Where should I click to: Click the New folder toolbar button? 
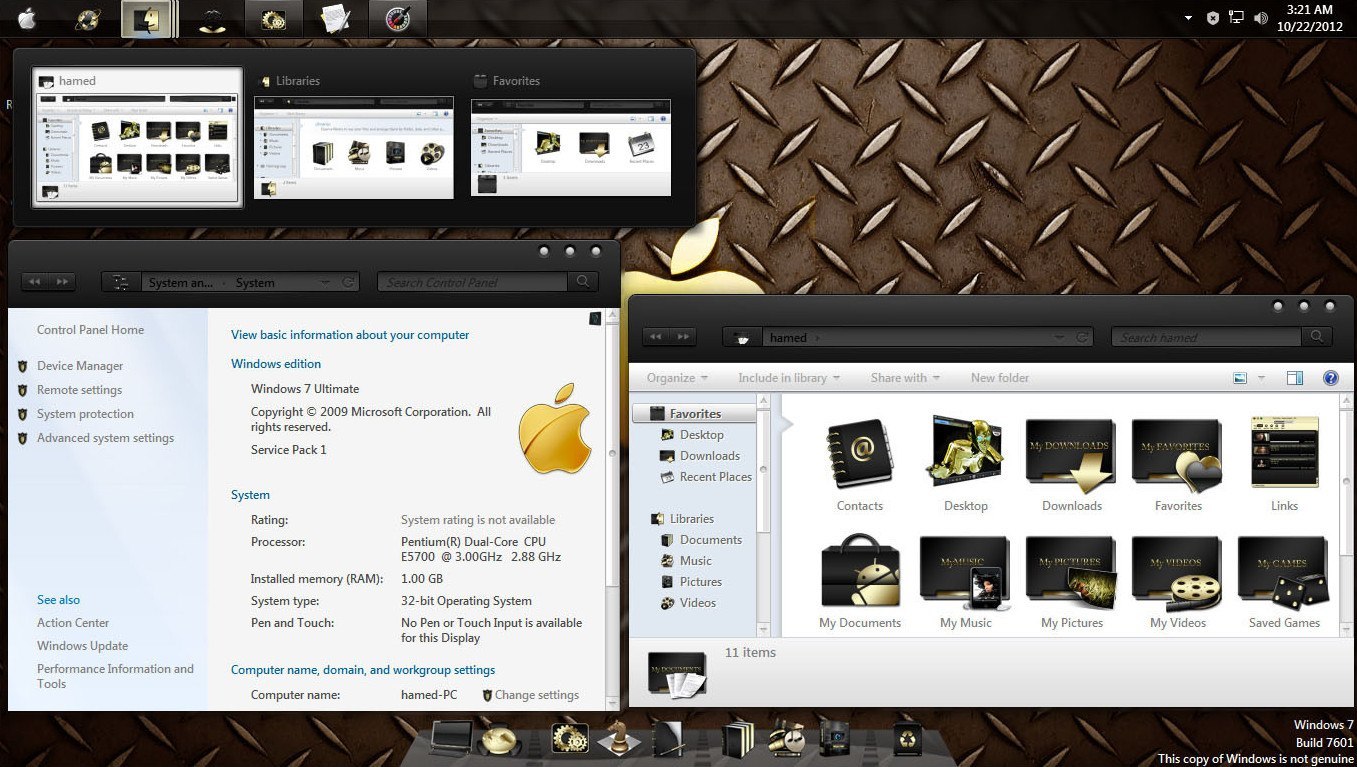999,378
